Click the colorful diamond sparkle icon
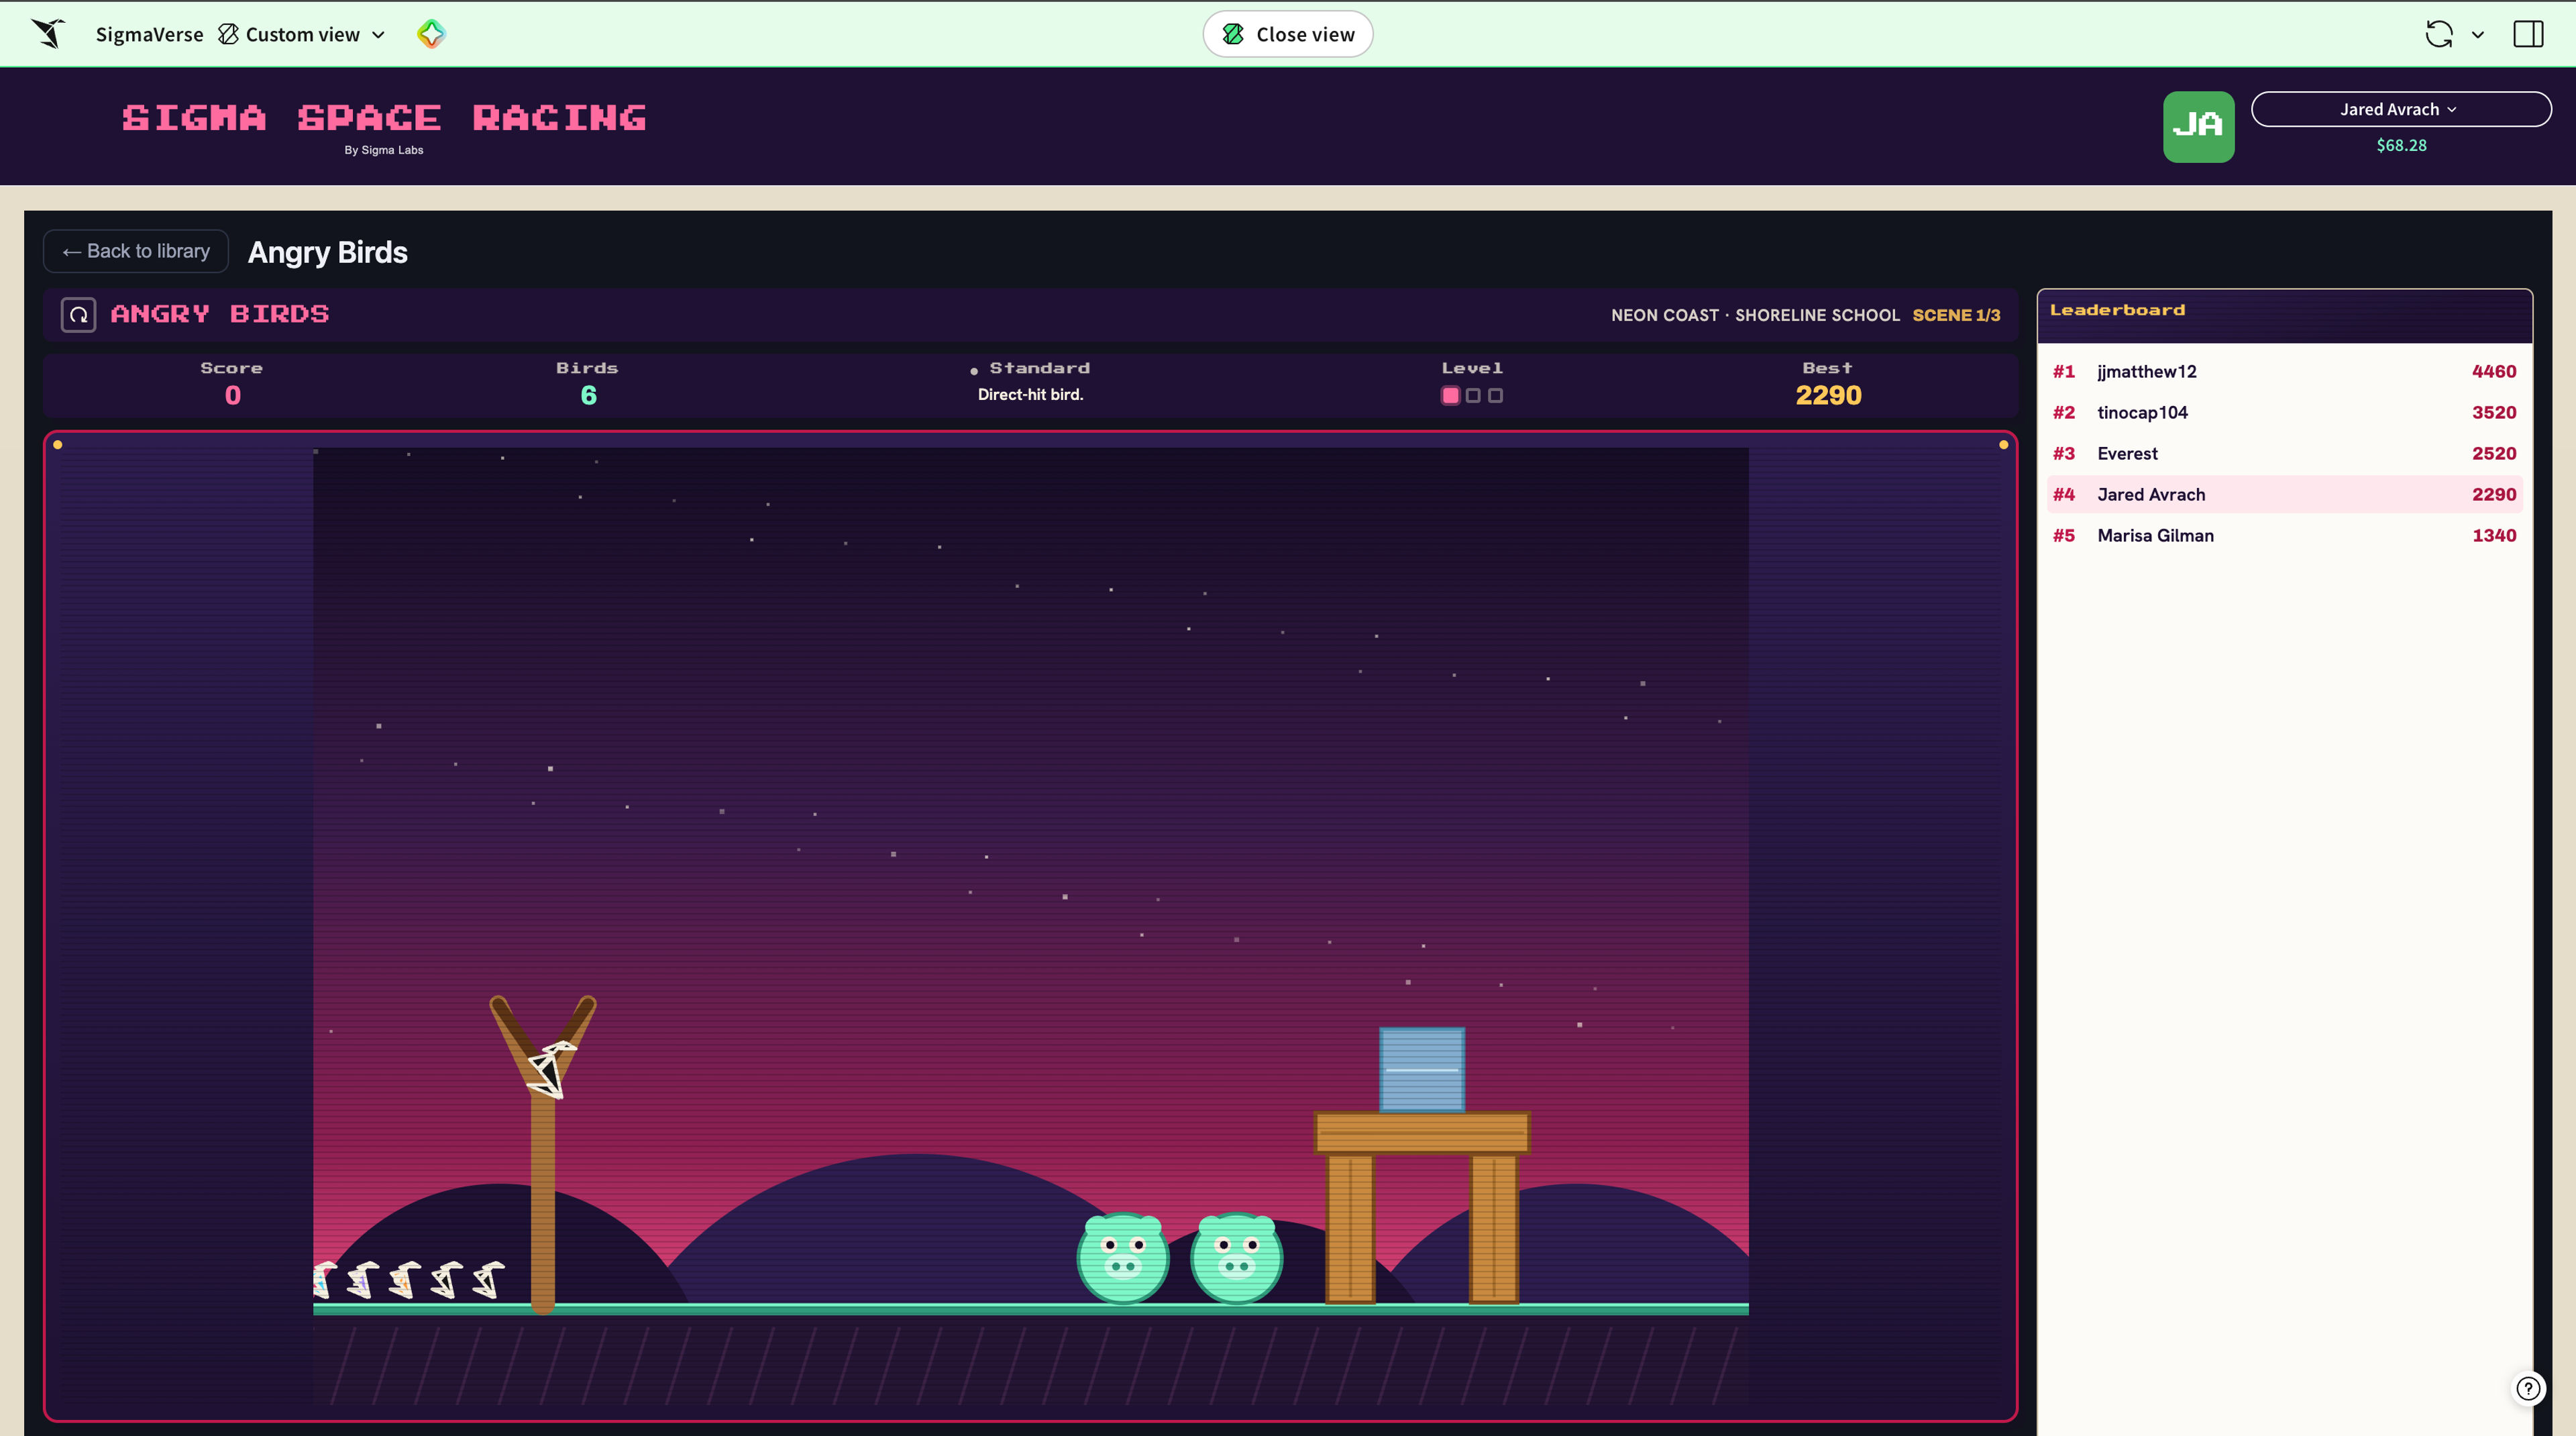The height and width of the screenshot is (1436, 2576). click(431, 34)
